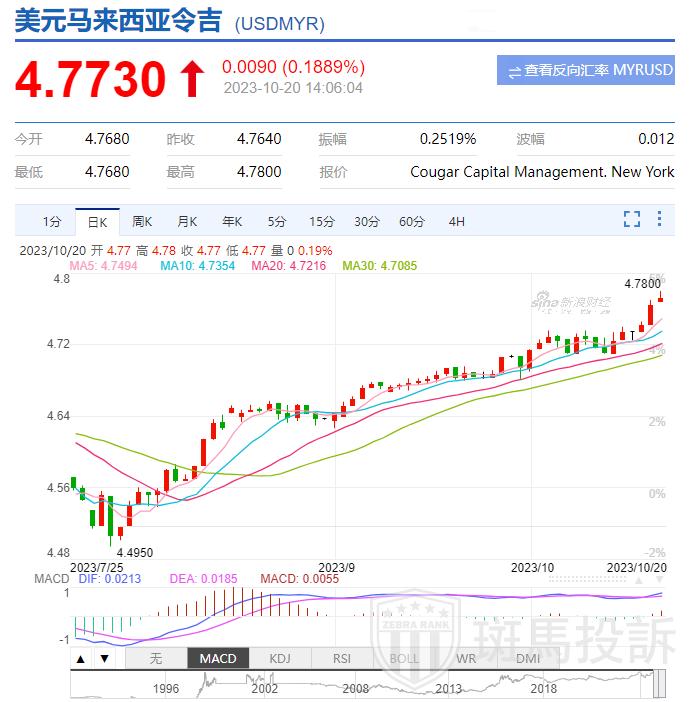This screenshot has height=702, width=695.
Task: Select the 月K monthly chart tab
Action: coord(187,221)
